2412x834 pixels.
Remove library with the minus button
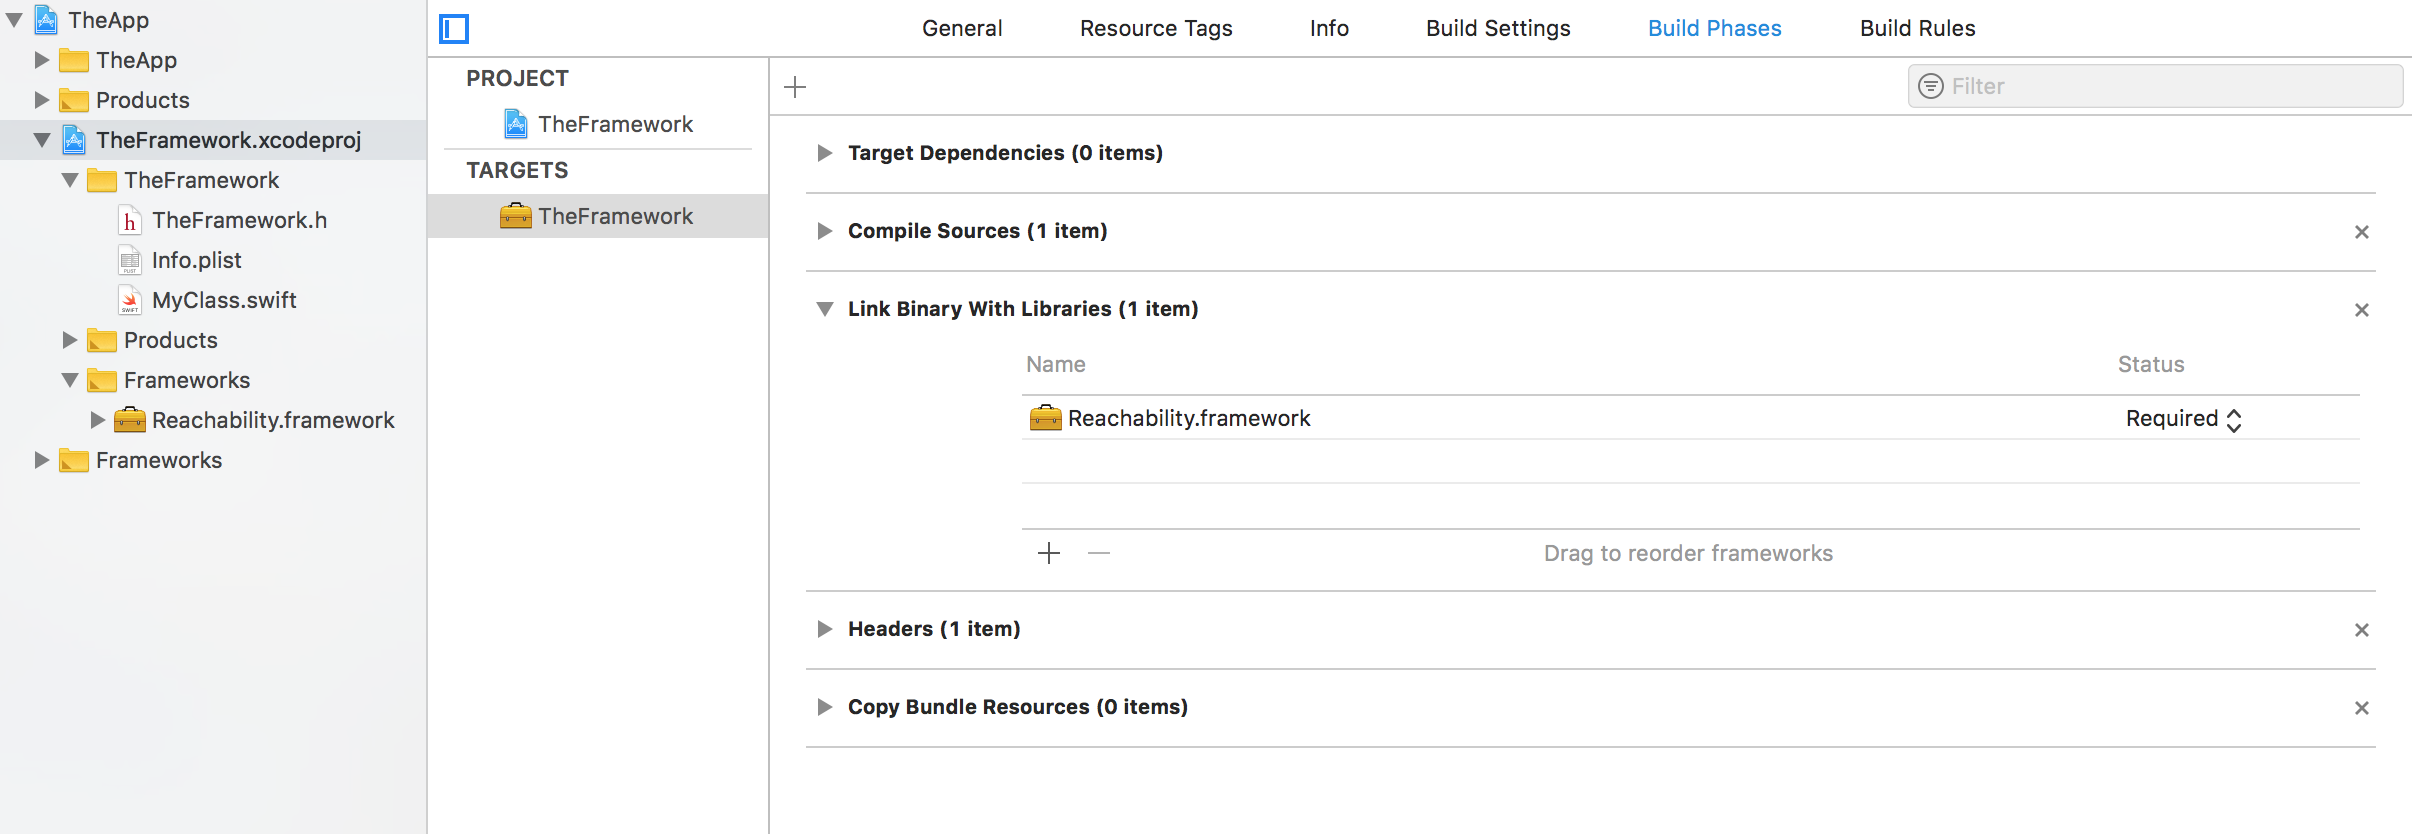click(1099, 553)
